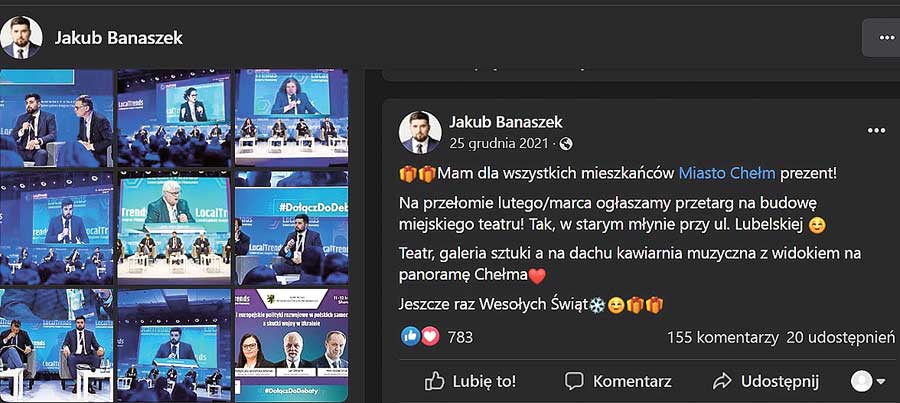Click the Jakub Banaszek name in the header
This screenshot has height=403, width=900.
point(119,38)
